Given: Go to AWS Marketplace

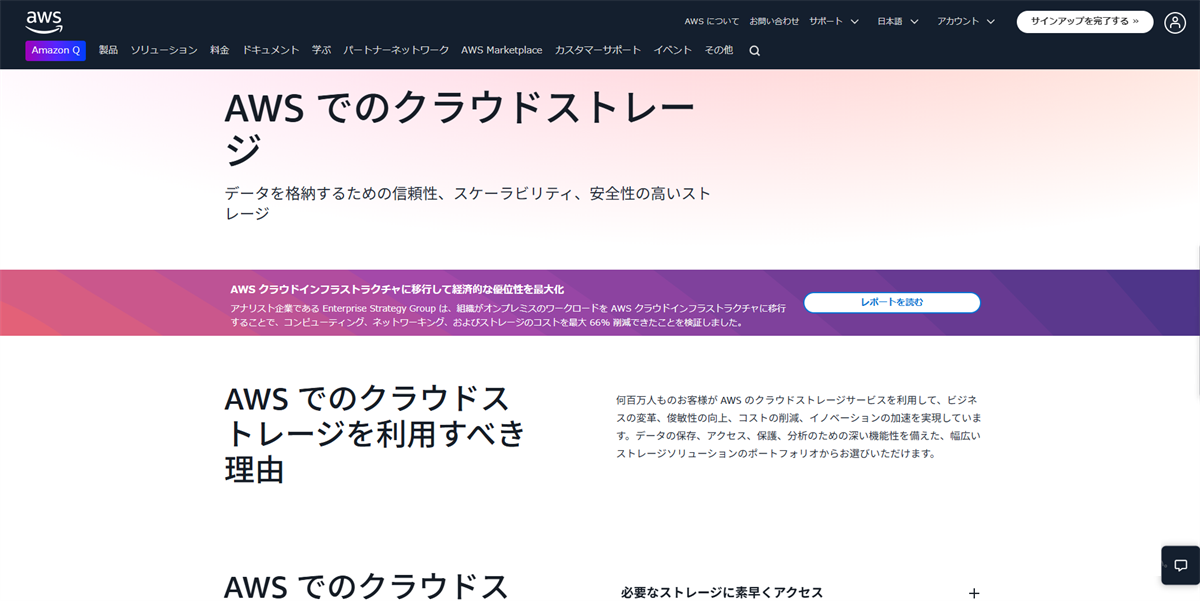Looking at the screenshot, I should (502, 50).
